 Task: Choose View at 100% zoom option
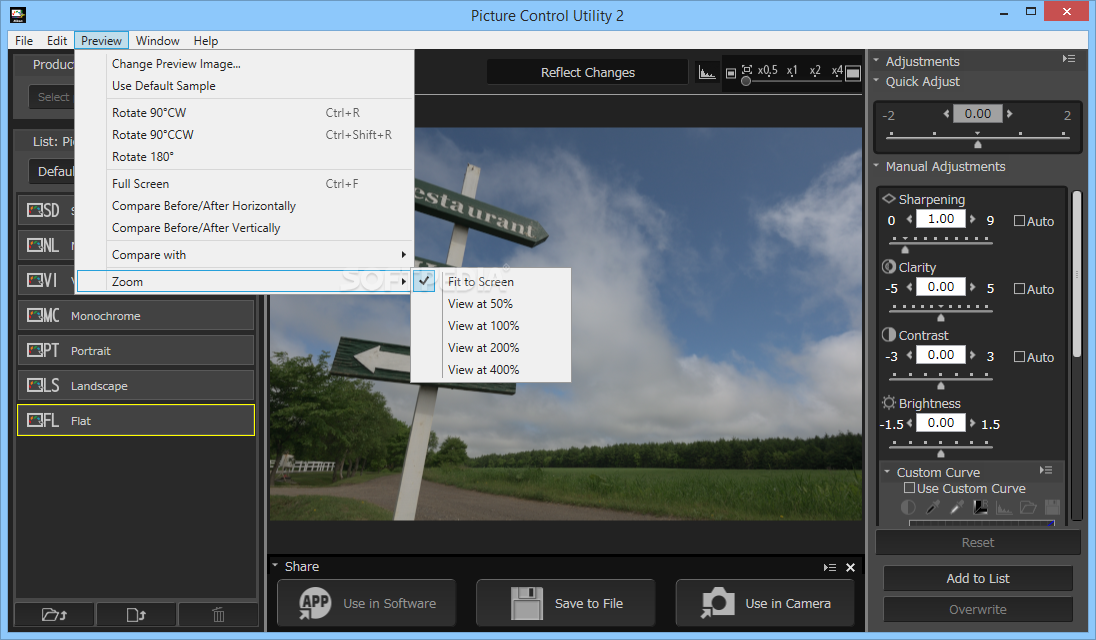pos(491,326)
